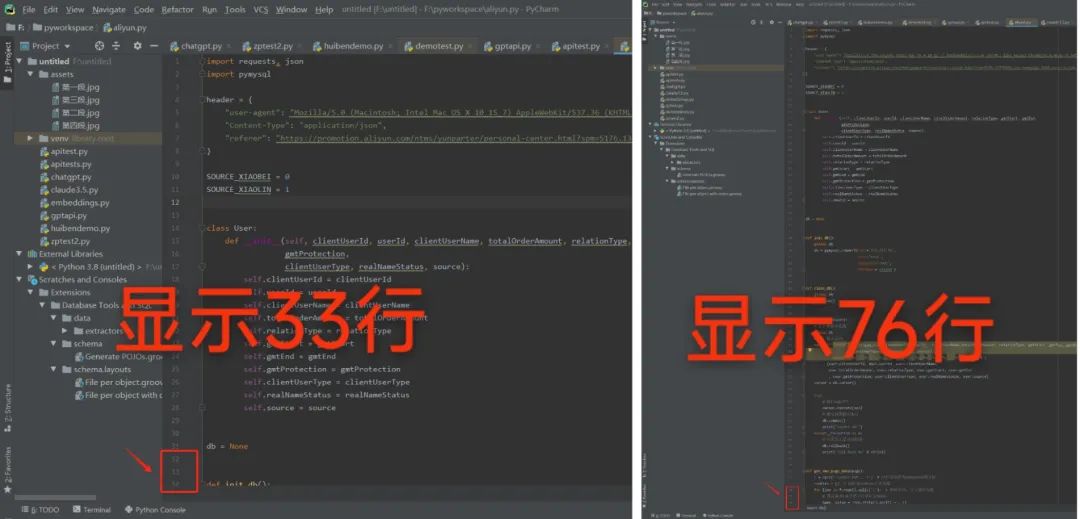The width and height of the screenshot is (1080, 519).
Task: Open the VCS menu in left window
Action: 260,10
